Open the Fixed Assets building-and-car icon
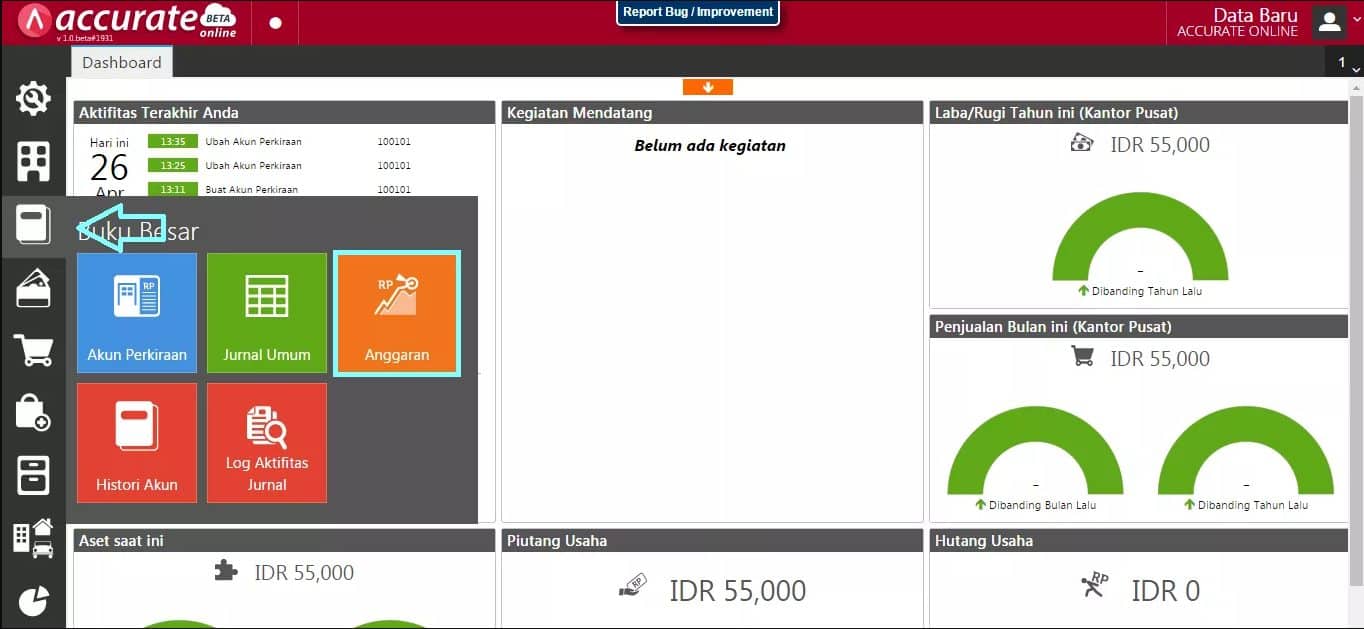The image size is (1364, 629). pos(33,537)
